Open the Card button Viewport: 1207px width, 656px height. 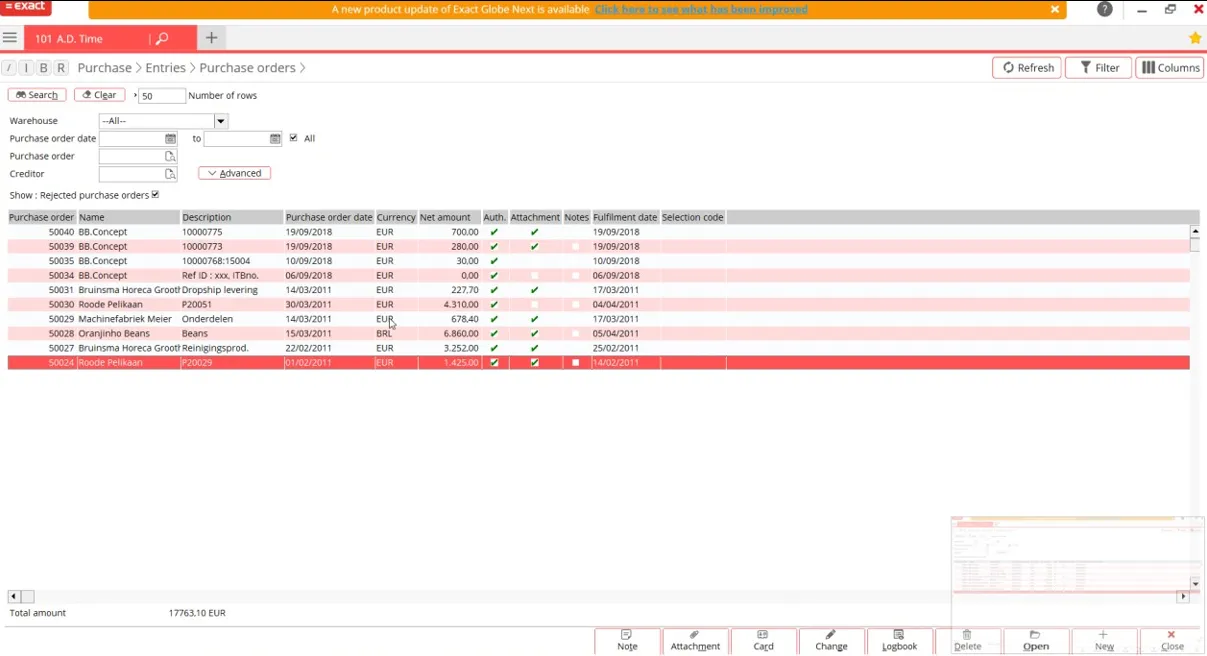[763, 641]
